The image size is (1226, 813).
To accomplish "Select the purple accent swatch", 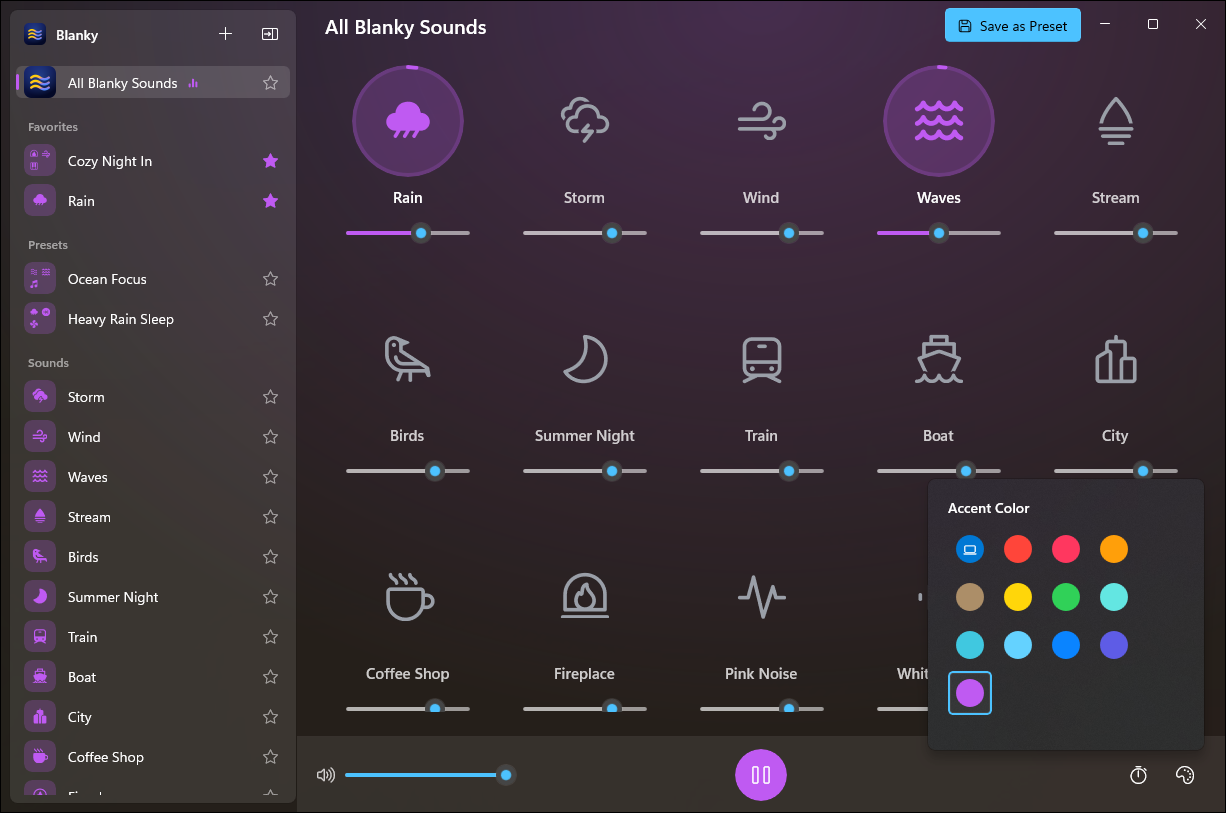I will pyautogui.click(x=970, y=693).
